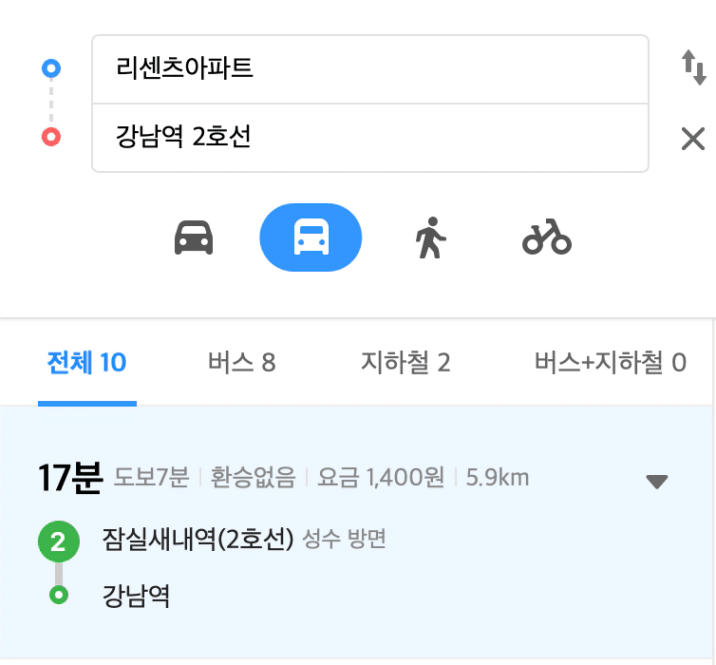Viewport: 716px width, 665px height.
Task: Select 잠실새내역(2호선) departure station
Action: 198,539
